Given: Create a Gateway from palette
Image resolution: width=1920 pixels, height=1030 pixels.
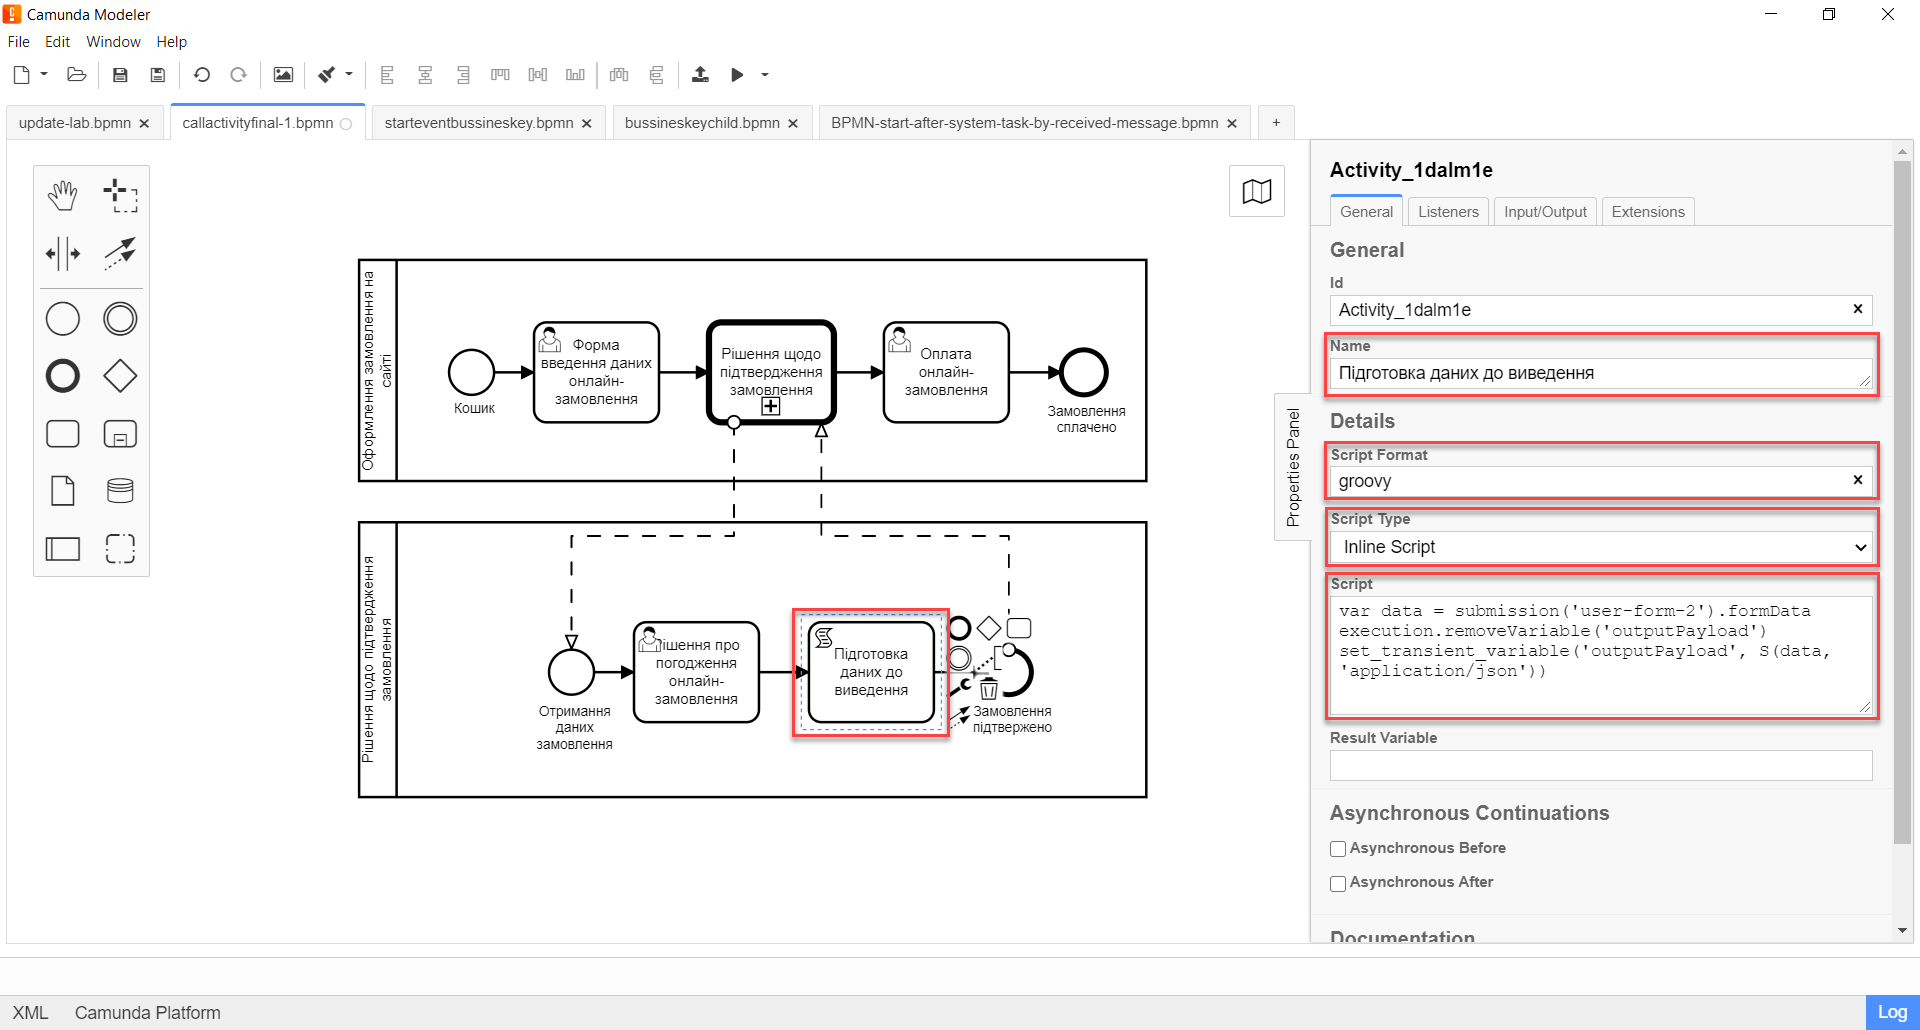Looking at the screenshot, I should click(x=120, y=376).
